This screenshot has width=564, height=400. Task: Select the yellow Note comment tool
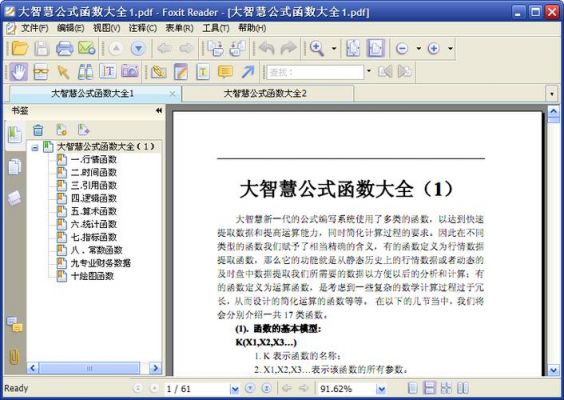click(225, 72)
